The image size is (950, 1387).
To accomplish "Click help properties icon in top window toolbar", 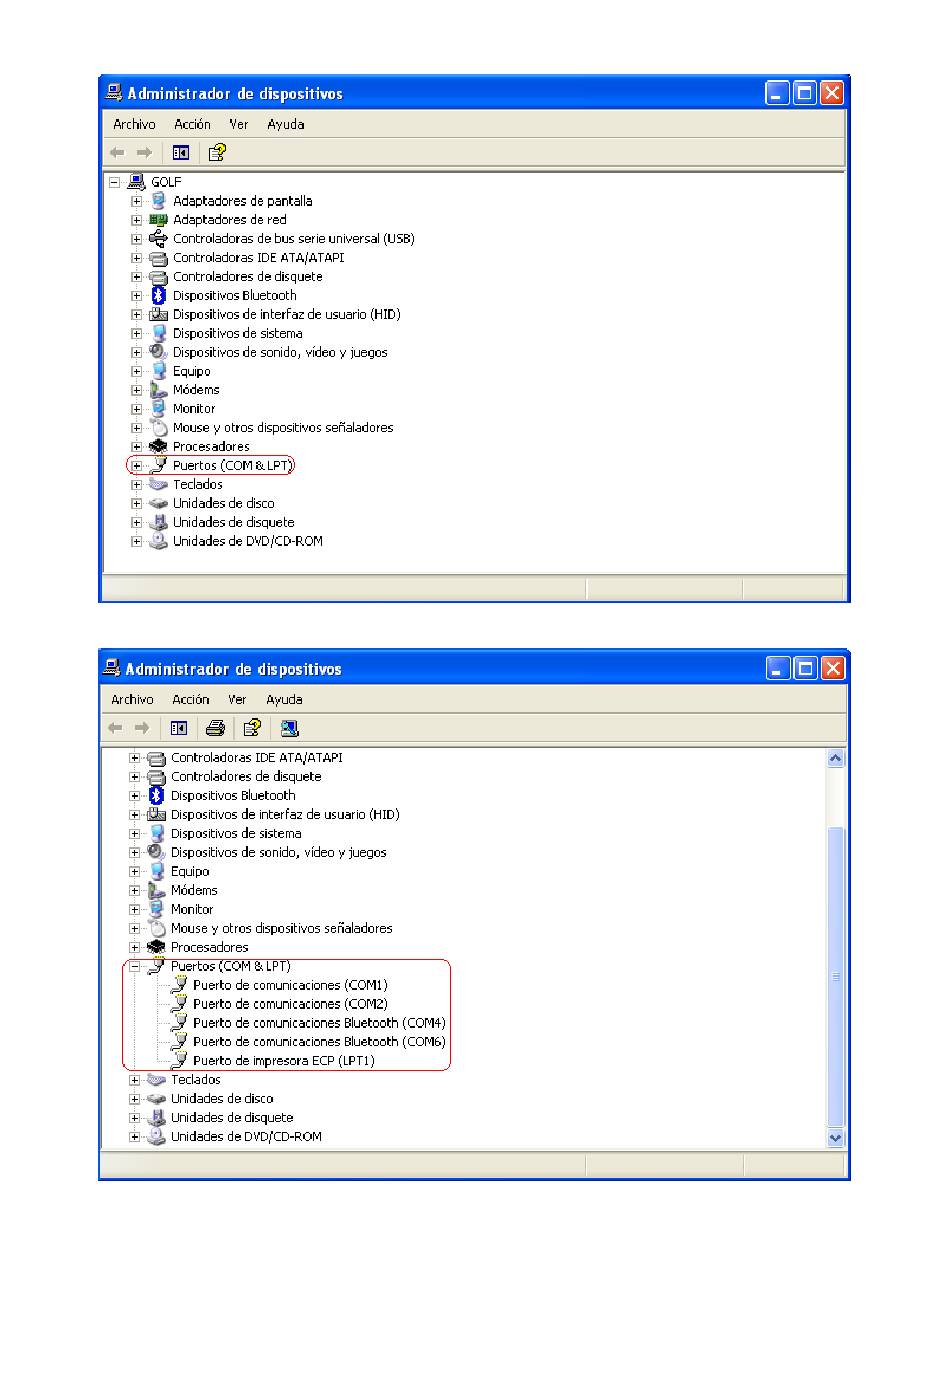I will point(217,152).
